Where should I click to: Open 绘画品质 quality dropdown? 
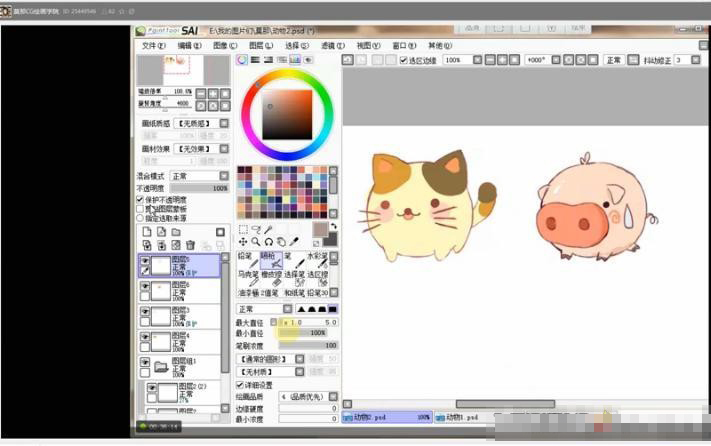pos(333,397)
